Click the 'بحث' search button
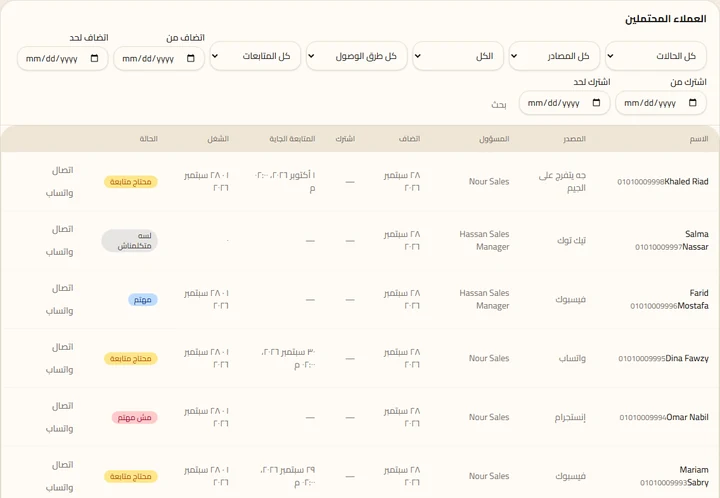The width and height of the screenshot is (720, 498). click(x=499, y=105)
